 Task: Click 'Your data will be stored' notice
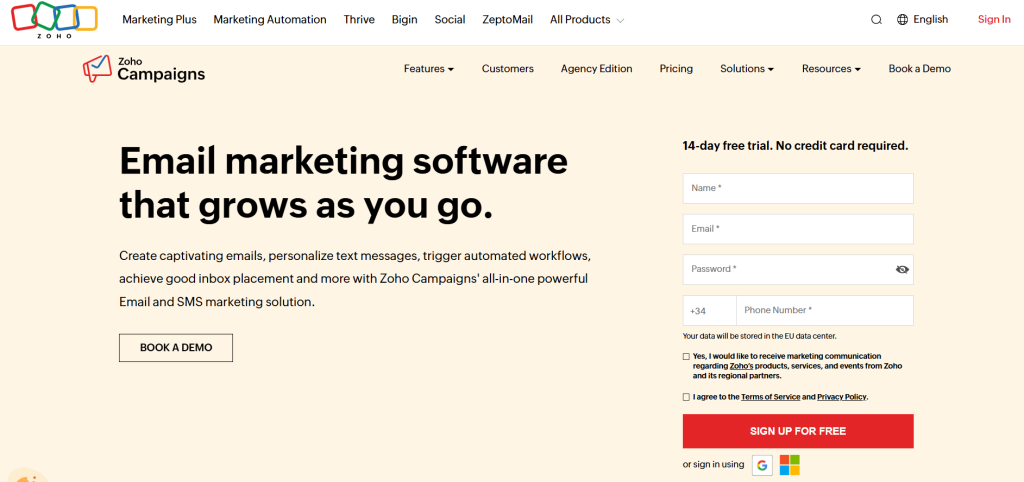760,336
